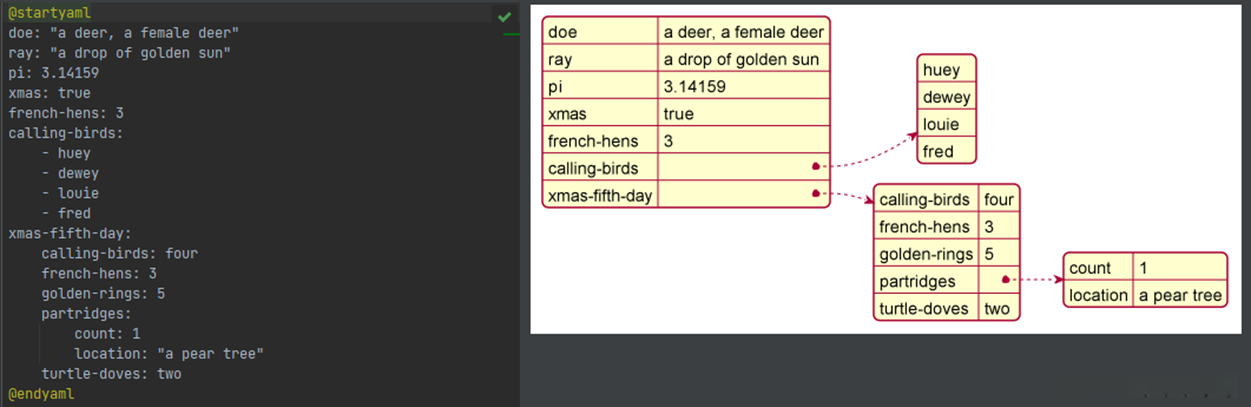
Task: Click the @startyaml line in the editor
Action: pos(43,13)
